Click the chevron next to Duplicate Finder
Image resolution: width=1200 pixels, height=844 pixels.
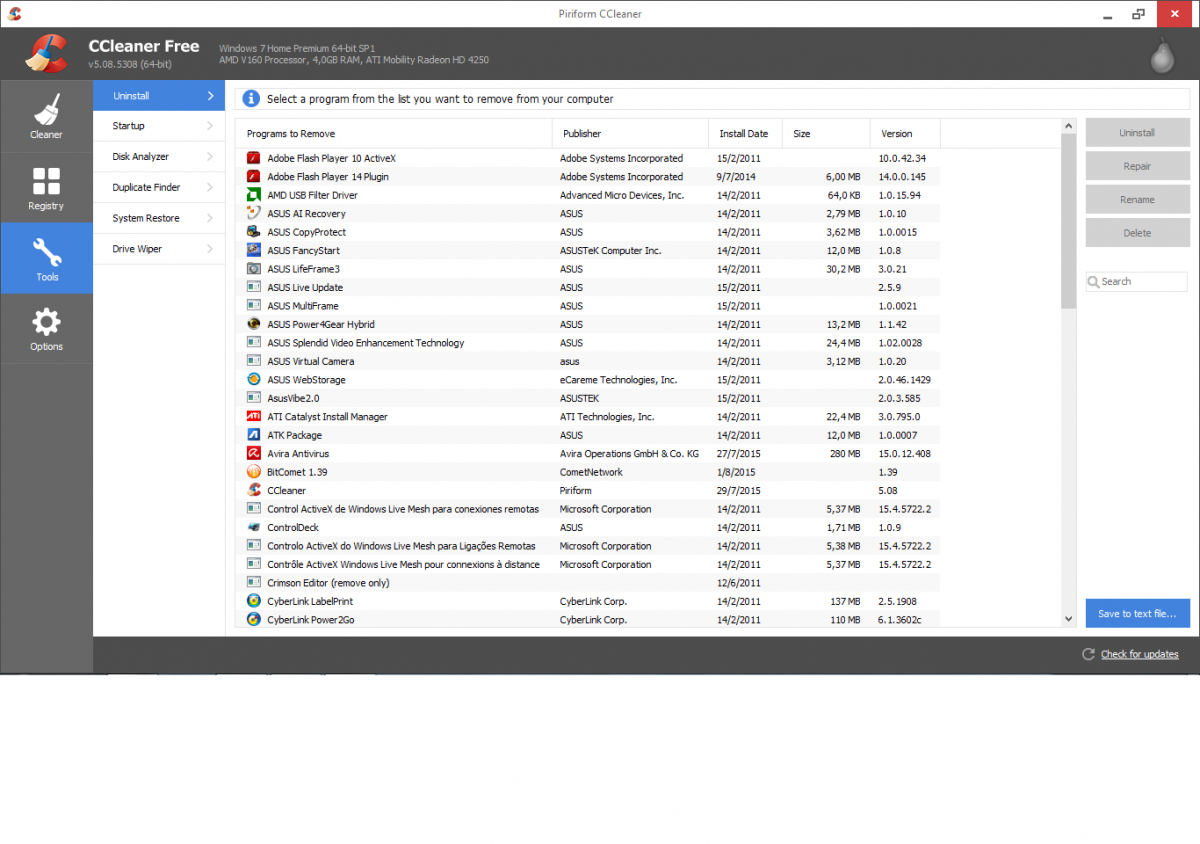click(210, 187)
